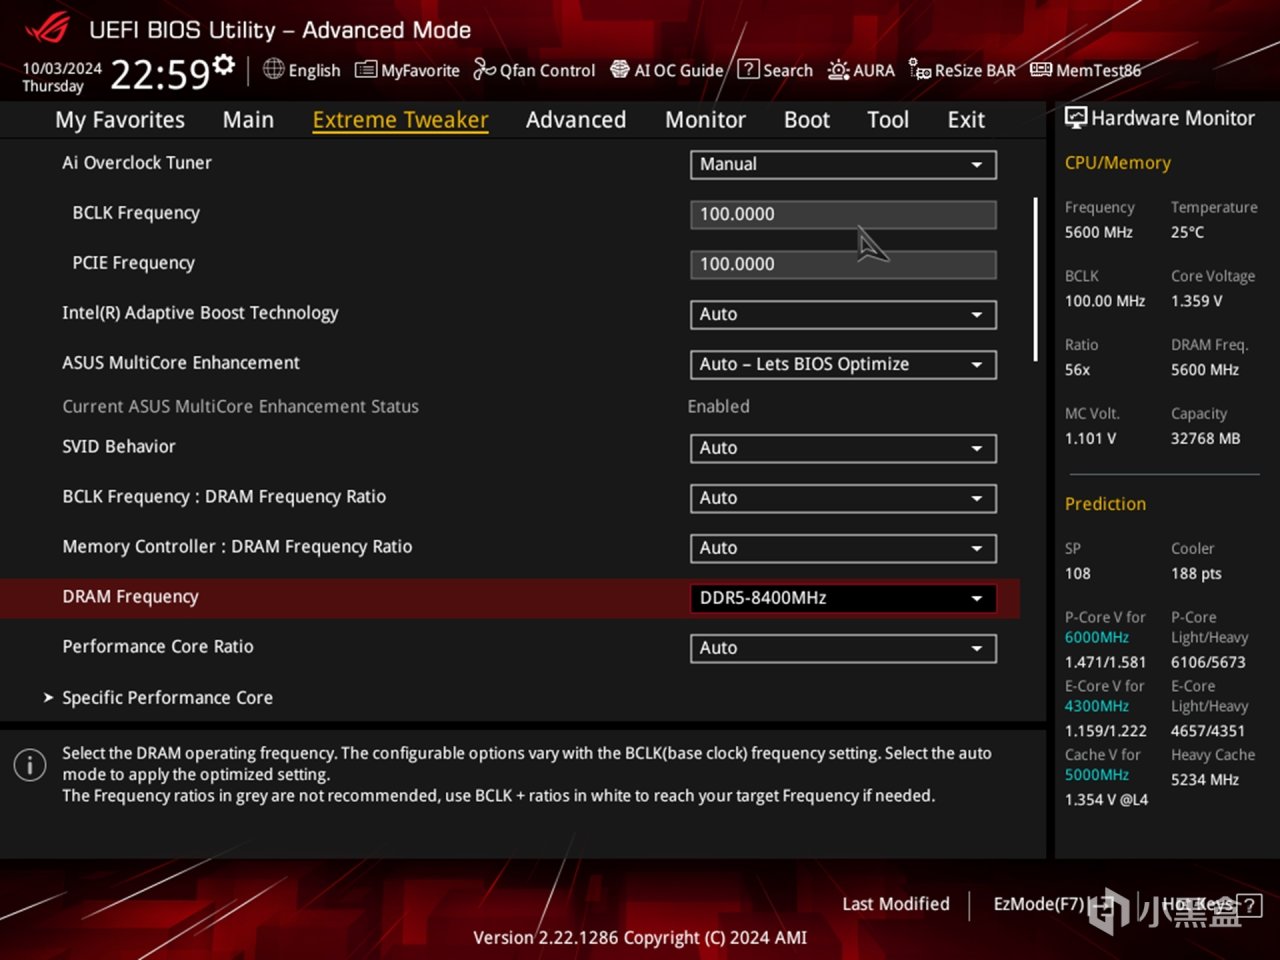Launch MemTest86 icon

click(x=1041, y=69)
